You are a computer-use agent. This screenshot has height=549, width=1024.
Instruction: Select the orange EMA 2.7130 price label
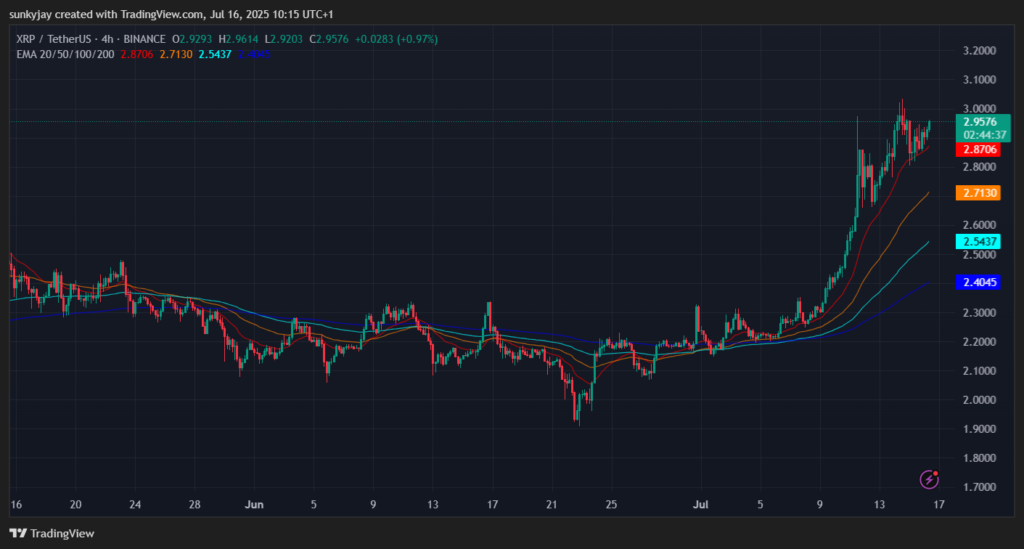point(978,193)
